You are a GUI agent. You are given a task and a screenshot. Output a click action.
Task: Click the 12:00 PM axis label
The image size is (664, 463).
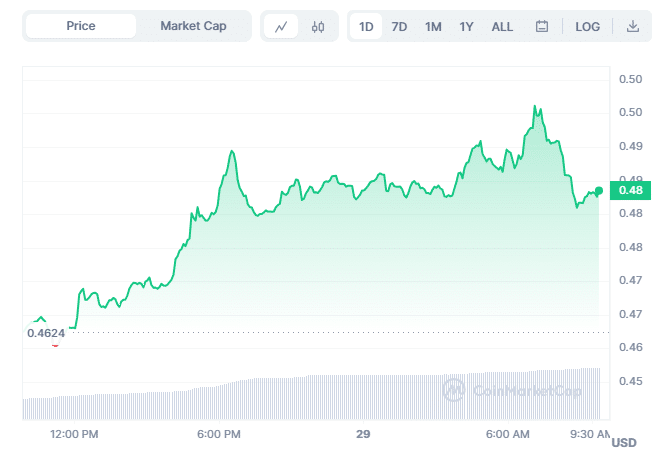click(74, 434)
